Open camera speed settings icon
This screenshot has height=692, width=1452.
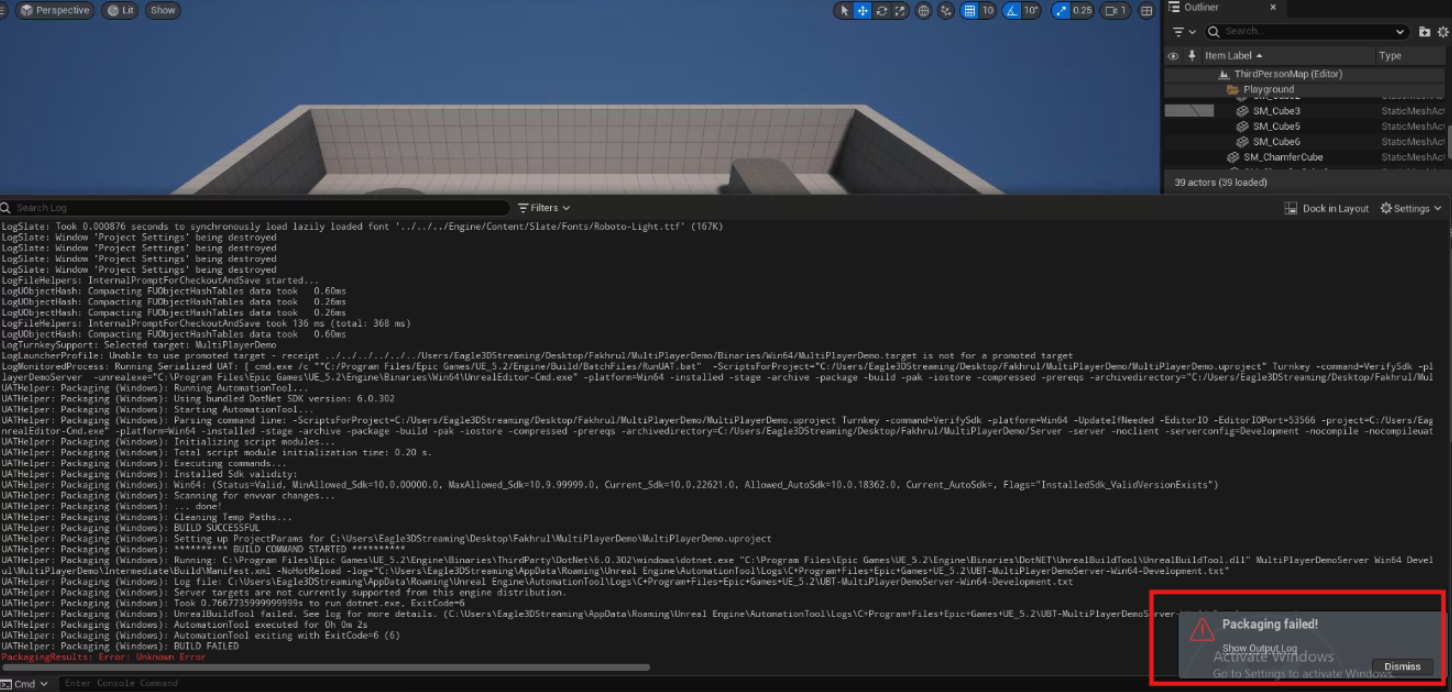click(1114, 11)
